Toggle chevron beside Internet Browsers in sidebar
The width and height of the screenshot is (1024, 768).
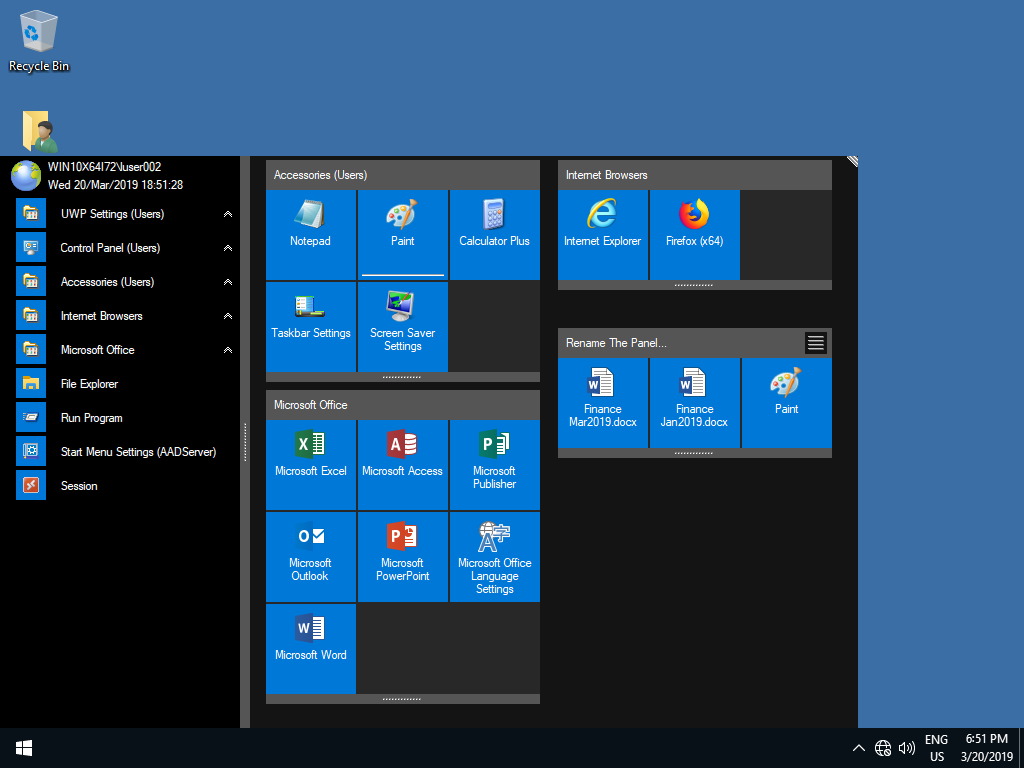pyautogui.click(x=228, y=316)
